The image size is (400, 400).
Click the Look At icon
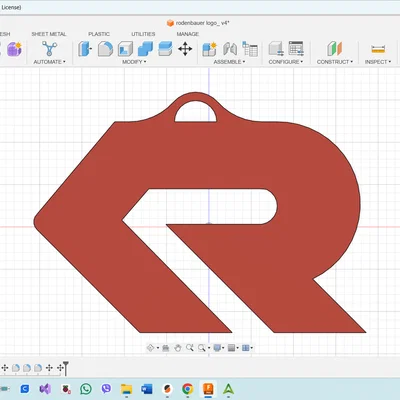(x=166, y=348)
